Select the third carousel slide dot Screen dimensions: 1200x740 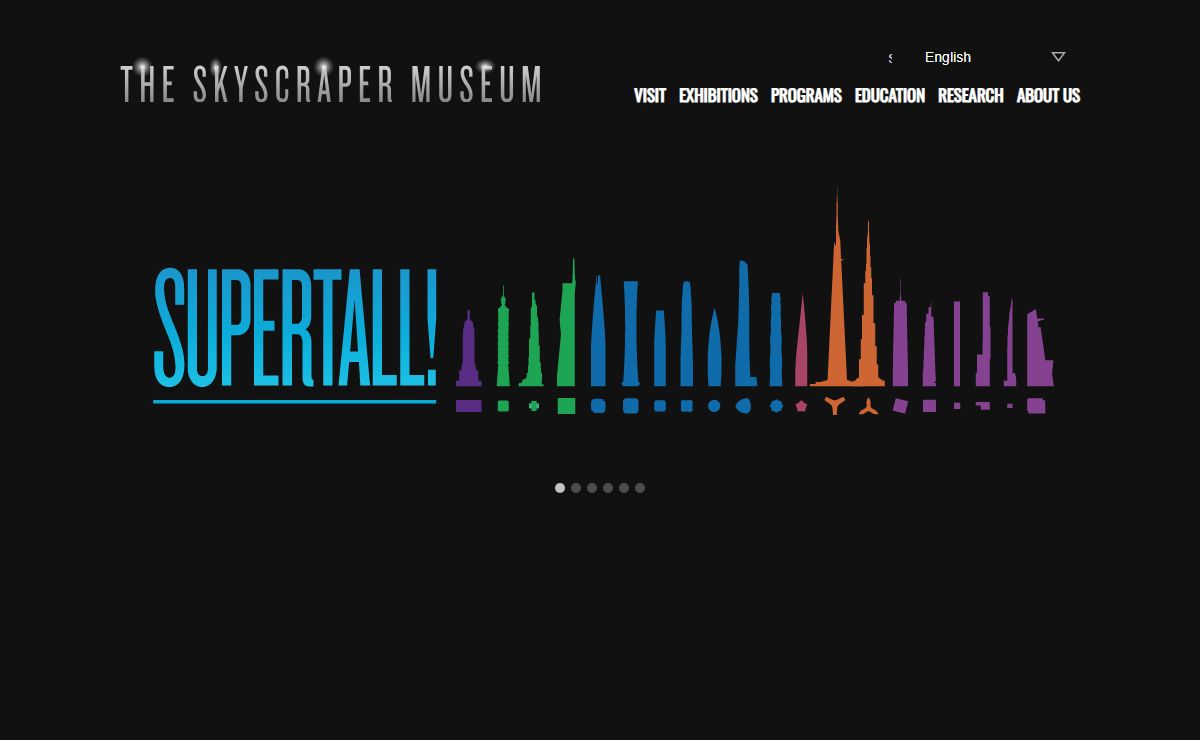tap(592, 488)
